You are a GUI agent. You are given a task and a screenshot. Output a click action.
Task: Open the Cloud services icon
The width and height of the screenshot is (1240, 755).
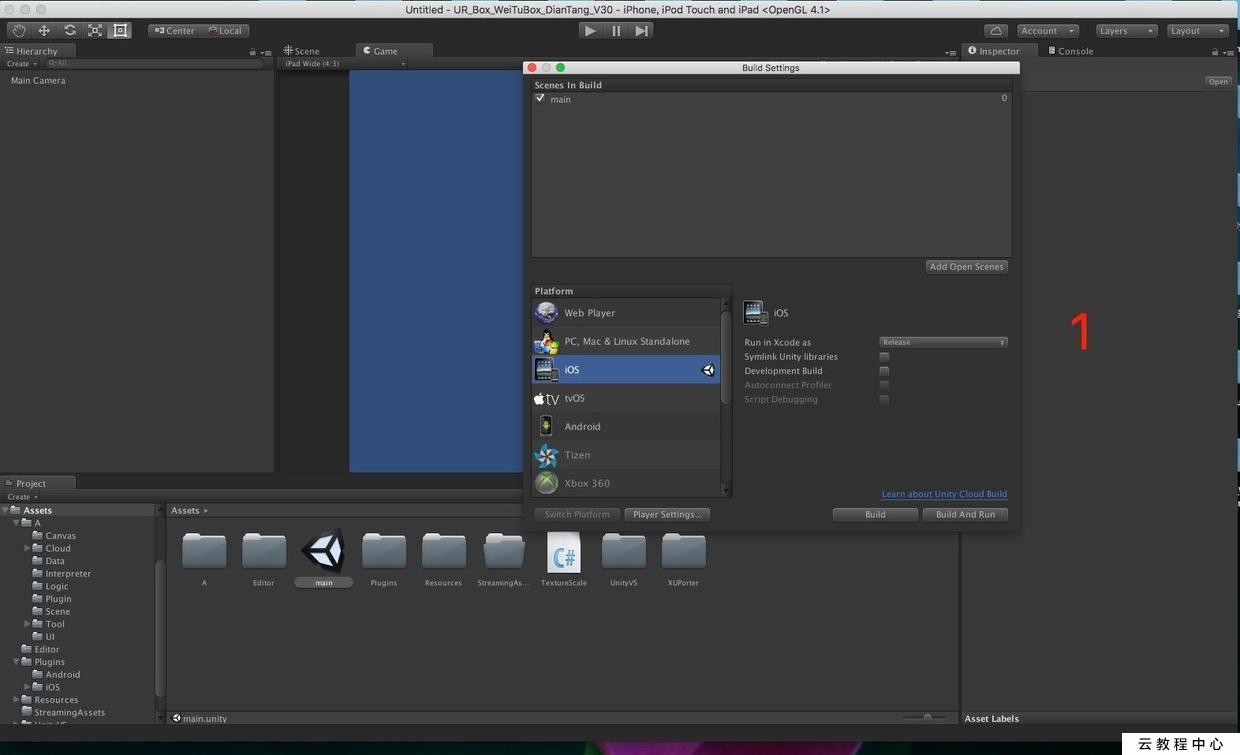[996, 31]
